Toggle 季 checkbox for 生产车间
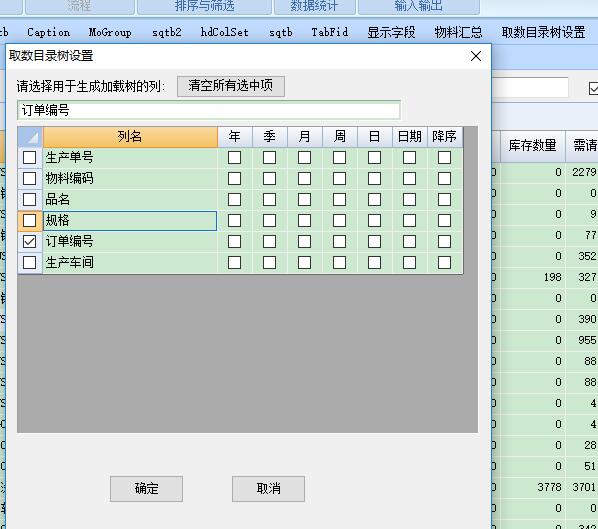This screenshot has width=598, height=529. (x=269, y=262)
